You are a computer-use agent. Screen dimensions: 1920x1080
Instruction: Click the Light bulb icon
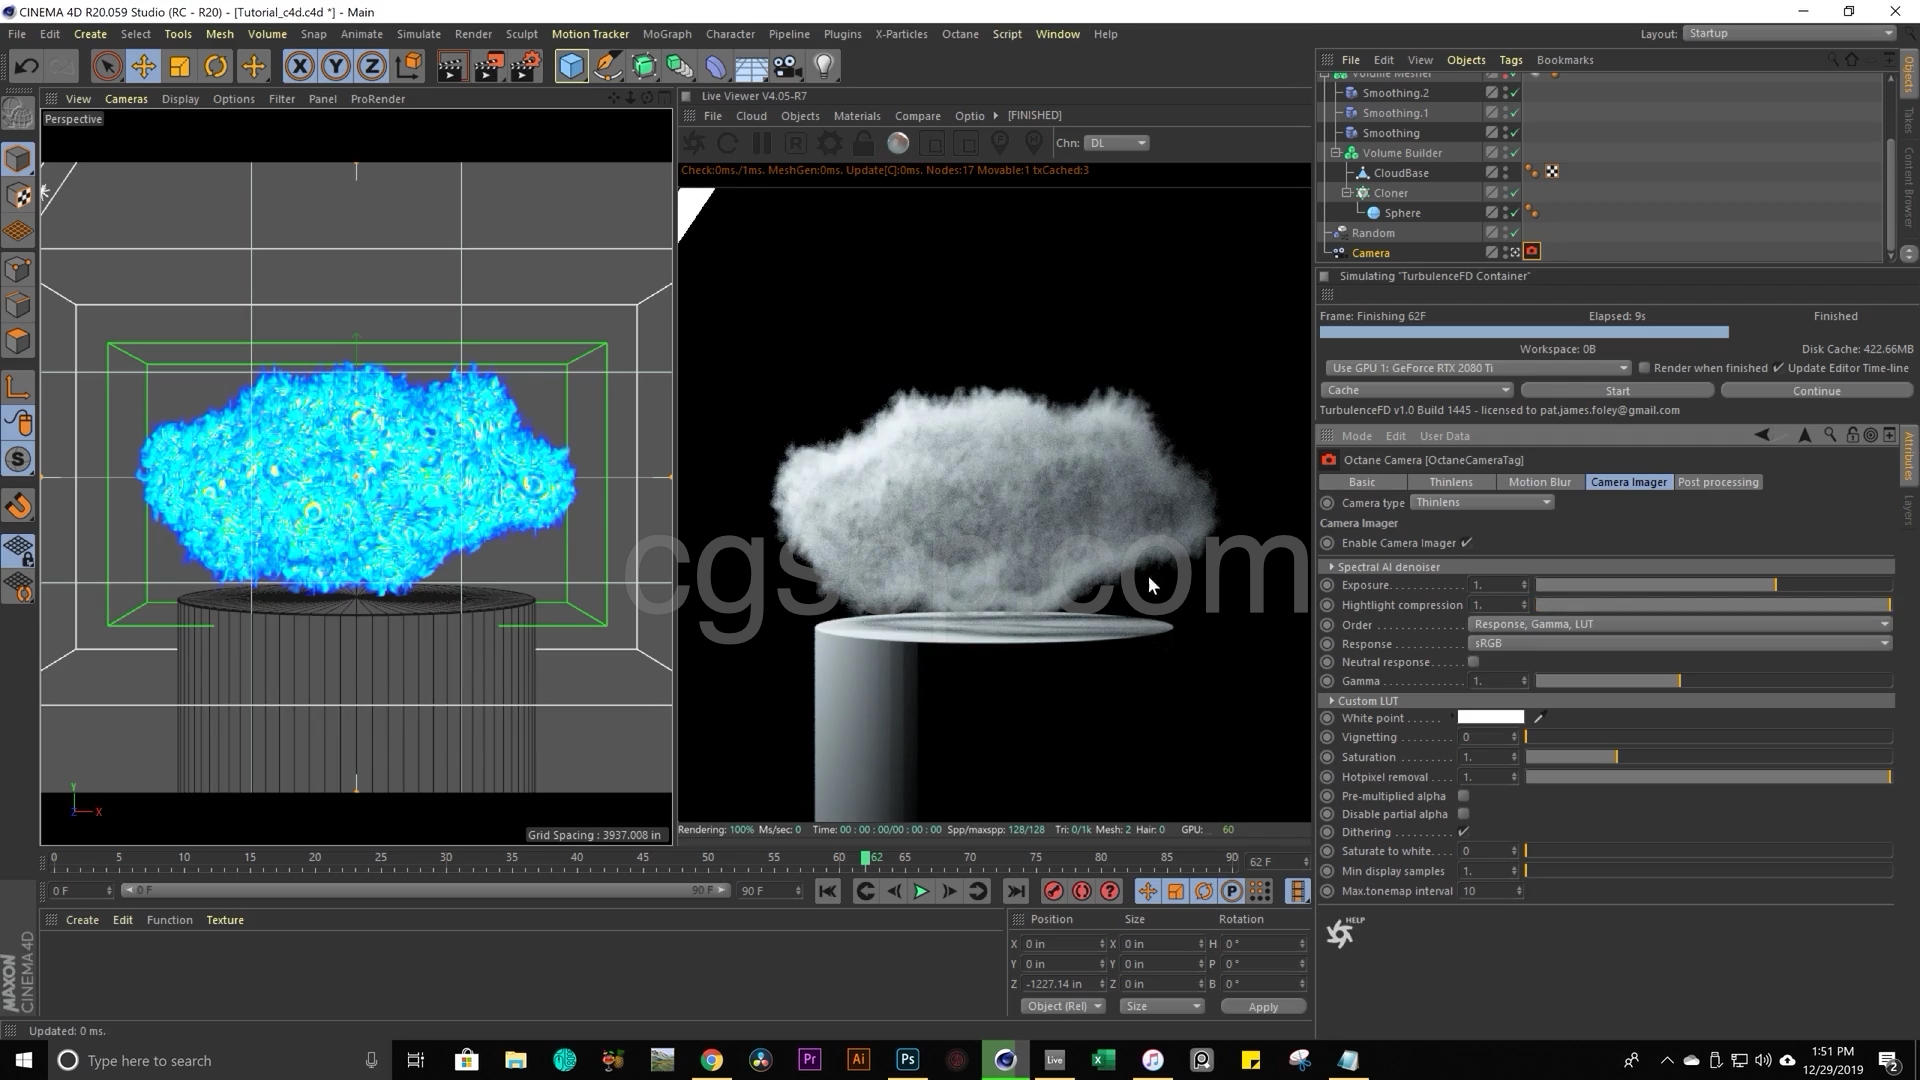[x=823, y=67]
